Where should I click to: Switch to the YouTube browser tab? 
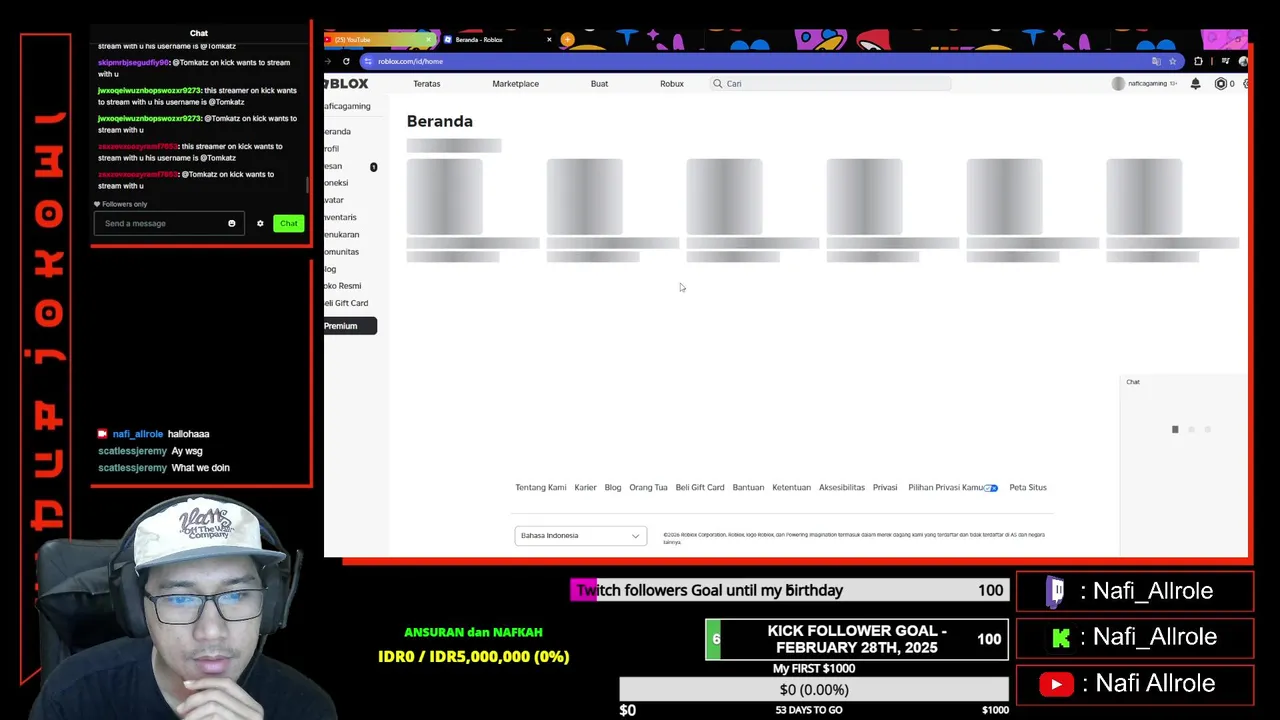pos(380,40)
